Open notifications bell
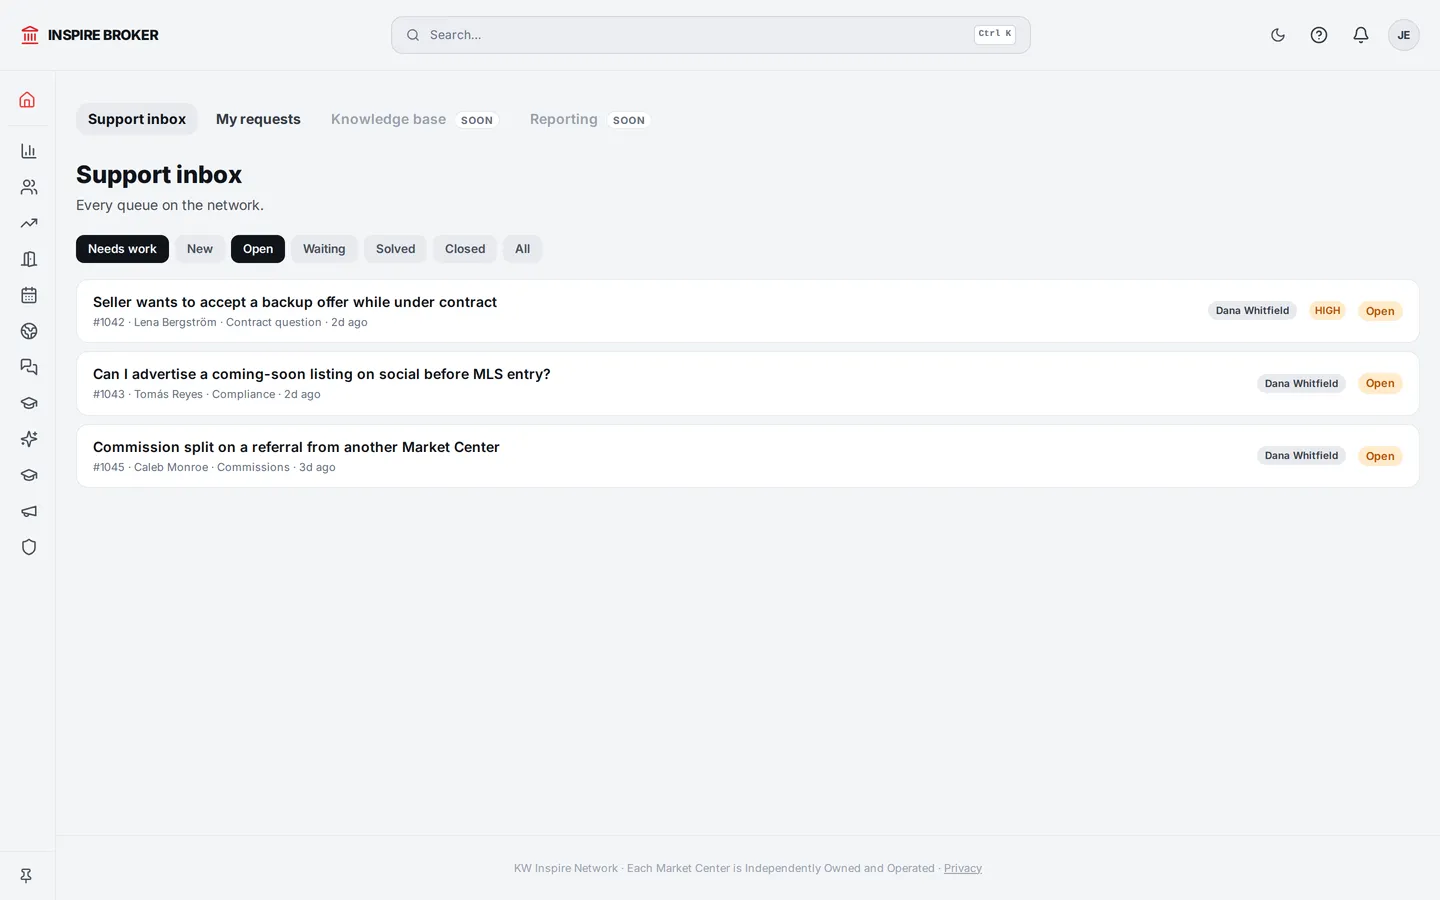 (1361, 35)
